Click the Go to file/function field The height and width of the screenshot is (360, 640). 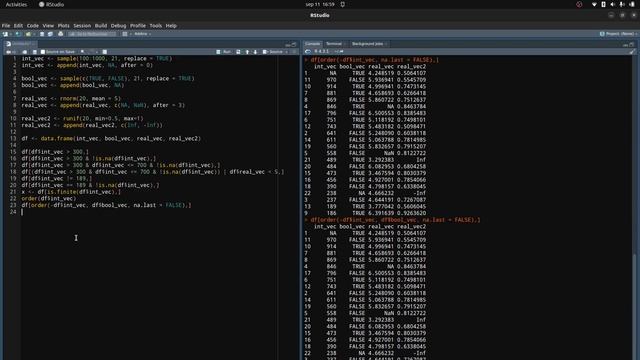[91, 34]
